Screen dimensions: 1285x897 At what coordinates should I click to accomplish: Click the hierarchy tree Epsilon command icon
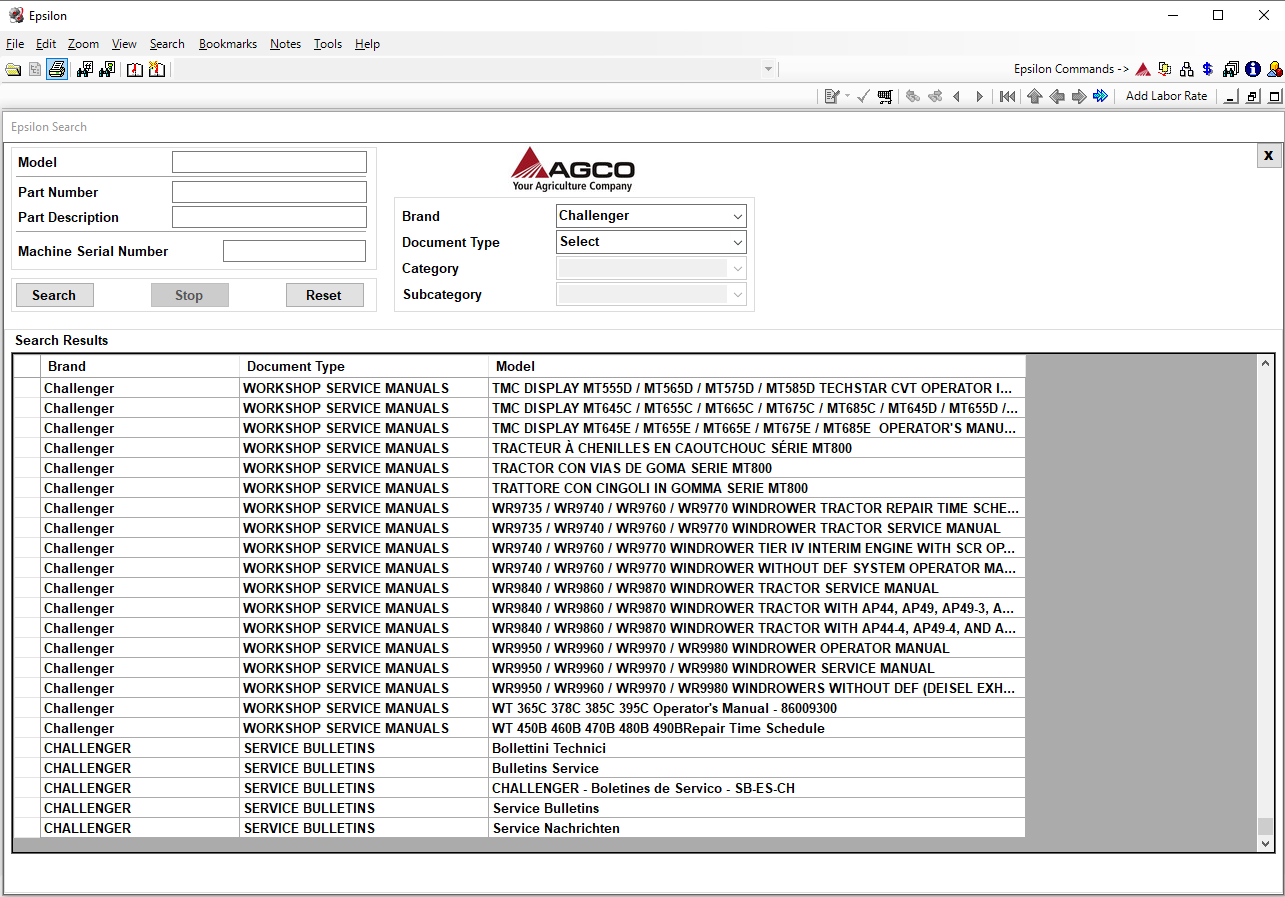point(1187,69)
